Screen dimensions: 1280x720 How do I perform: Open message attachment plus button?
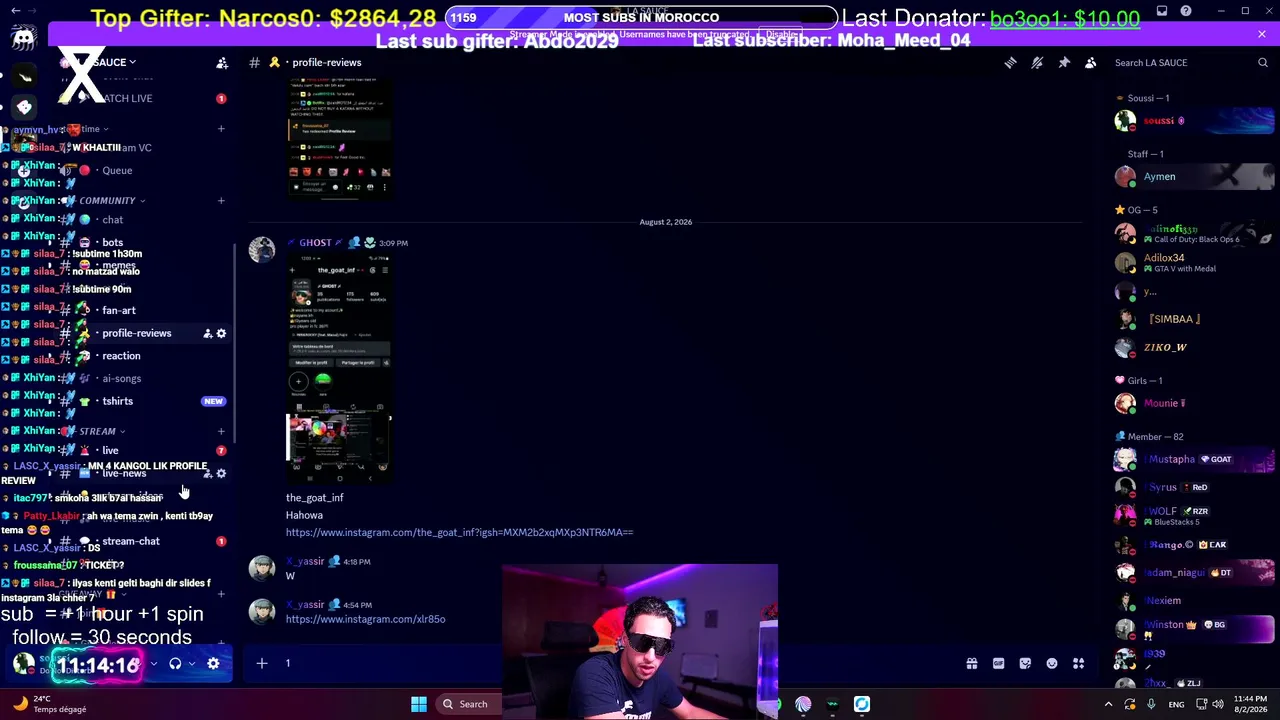(262, 663)
